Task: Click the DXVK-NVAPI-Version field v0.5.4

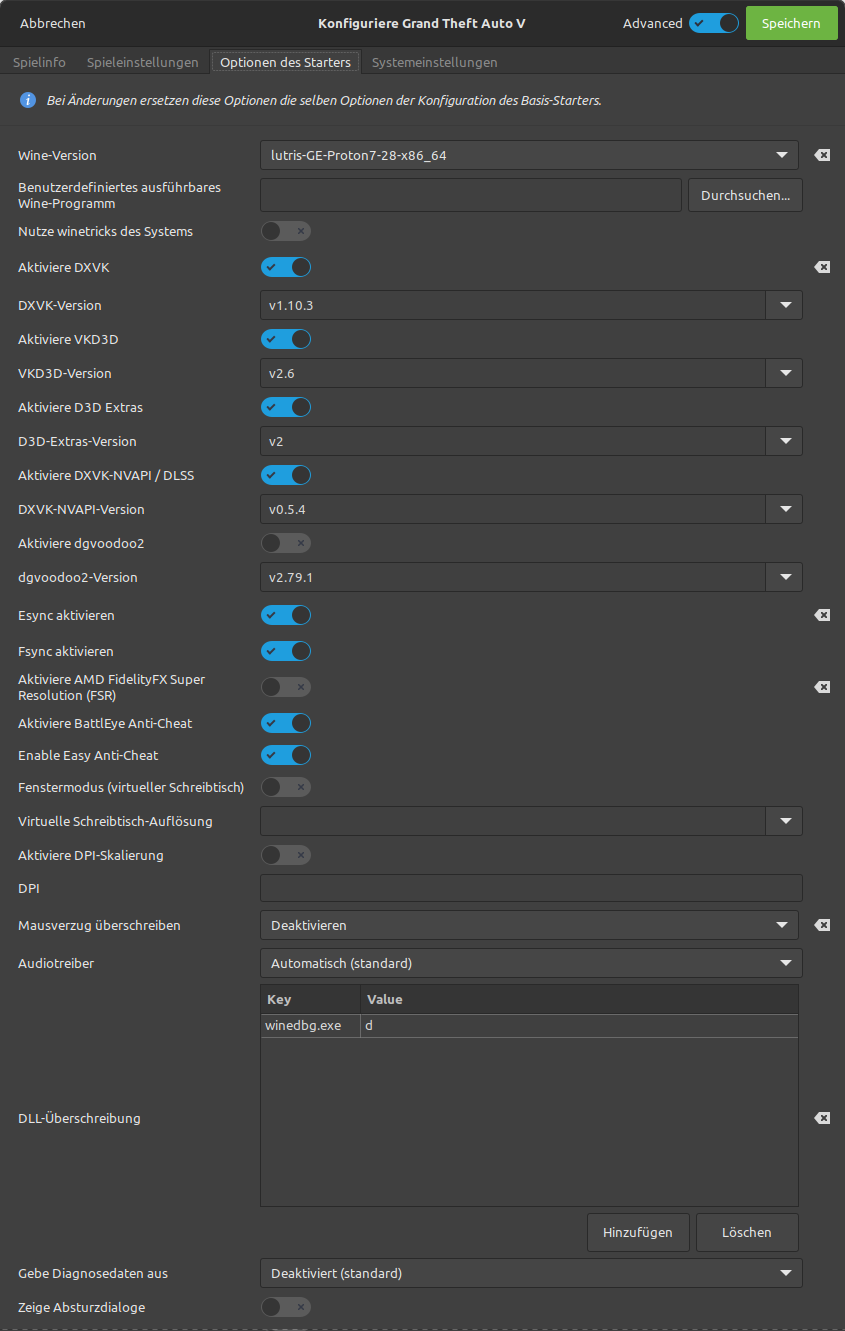Action: [x=513, y=509]
